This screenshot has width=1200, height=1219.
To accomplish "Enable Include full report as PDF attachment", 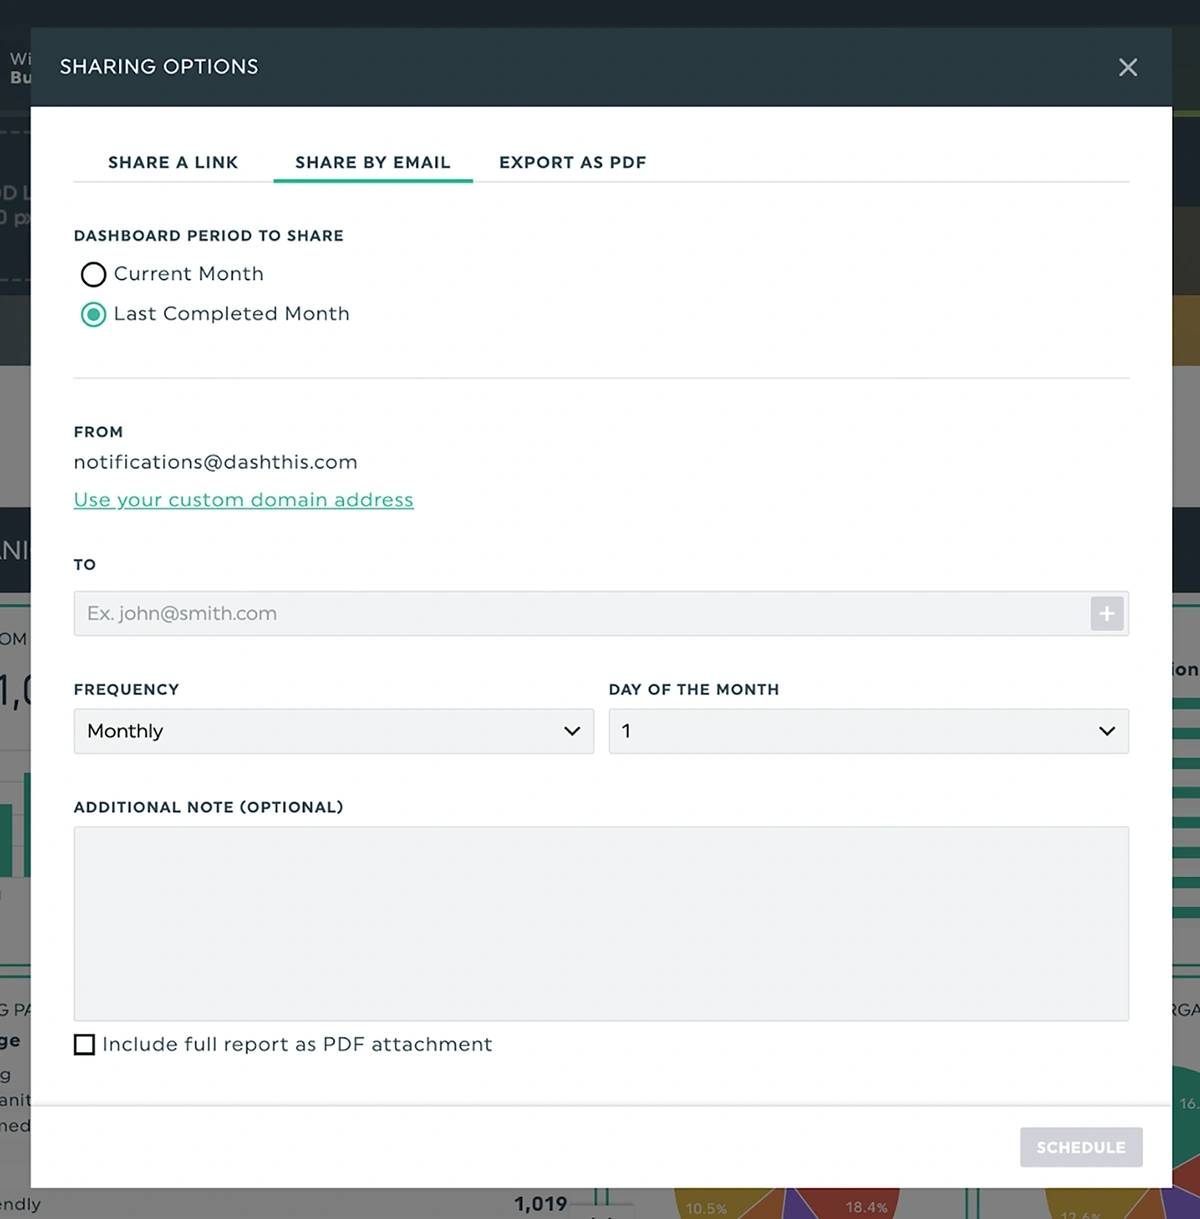I will click(x=84, y=1044).
